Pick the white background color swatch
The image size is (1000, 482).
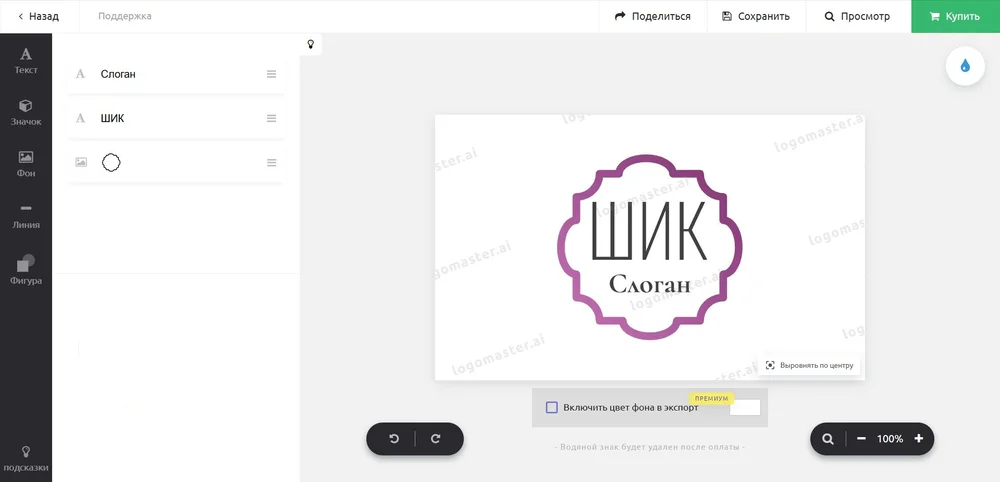(745, 407)
